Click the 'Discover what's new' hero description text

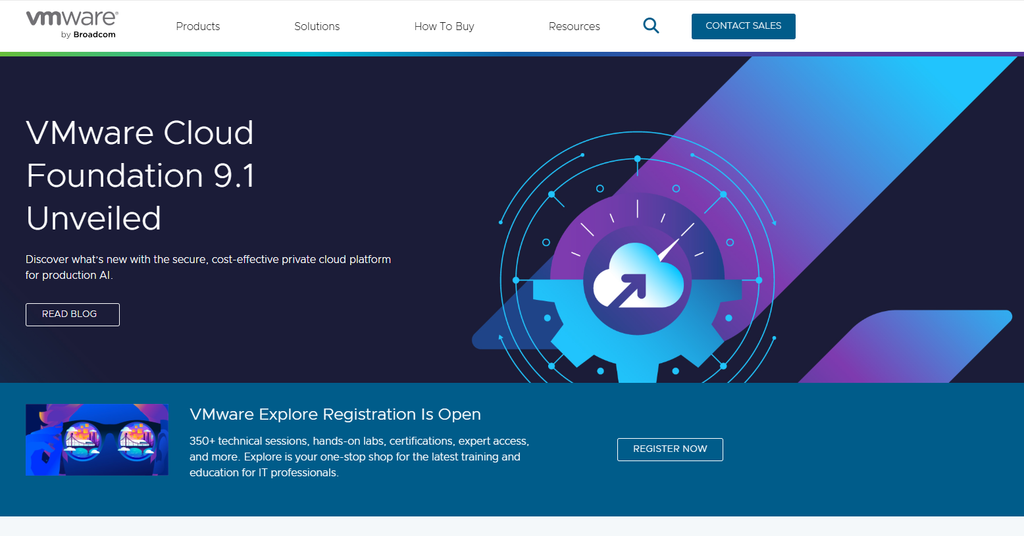[208, 267]
